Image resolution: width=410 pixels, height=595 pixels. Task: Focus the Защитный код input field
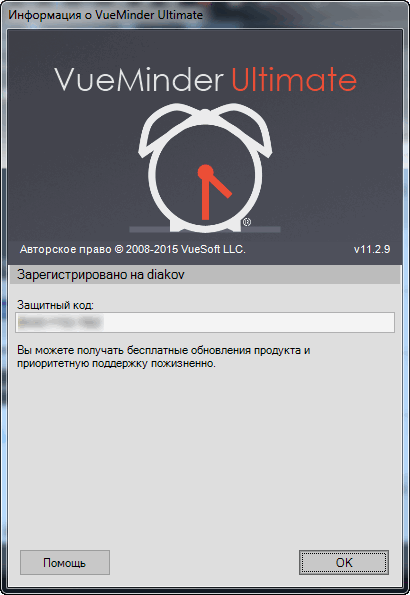pyautogui.click(x=205, y=323)
